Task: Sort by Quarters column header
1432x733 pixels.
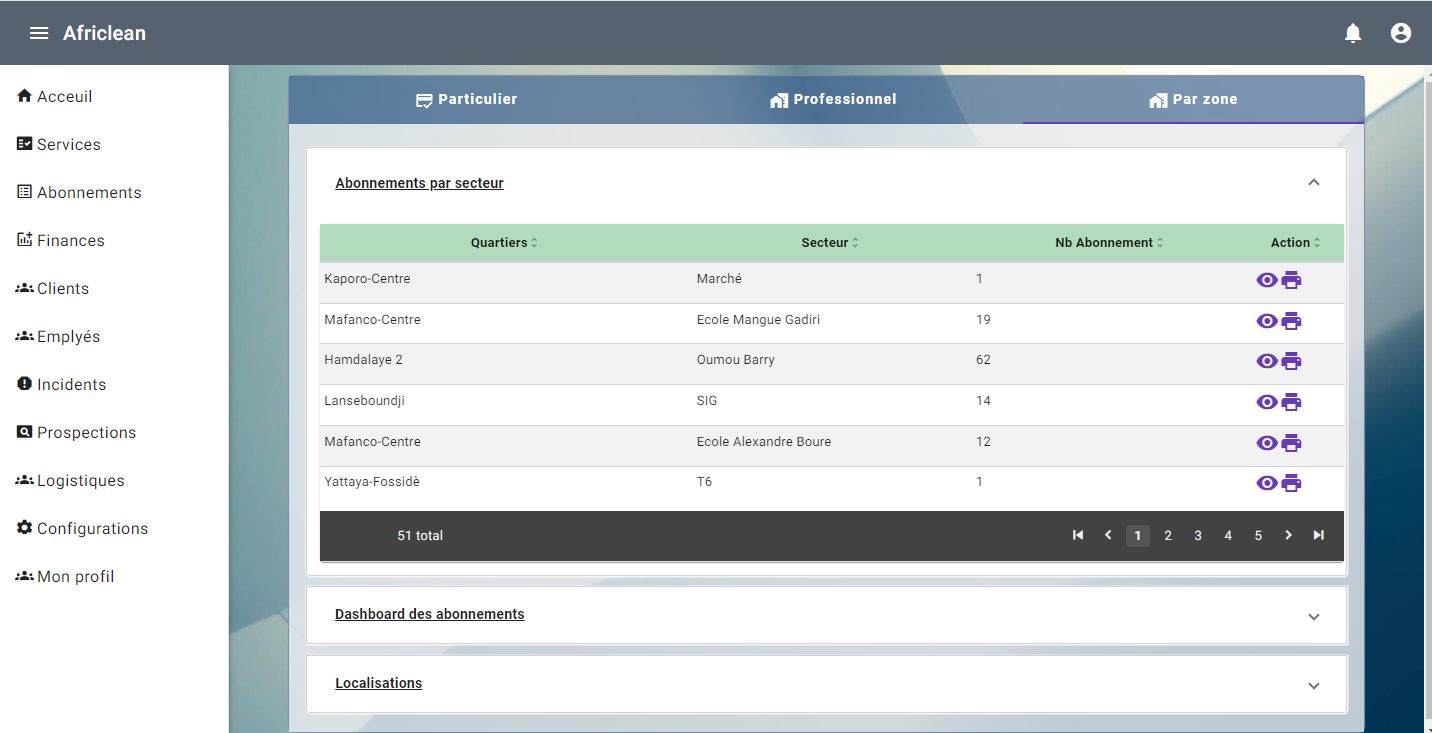Action: (x=504, y=243)
